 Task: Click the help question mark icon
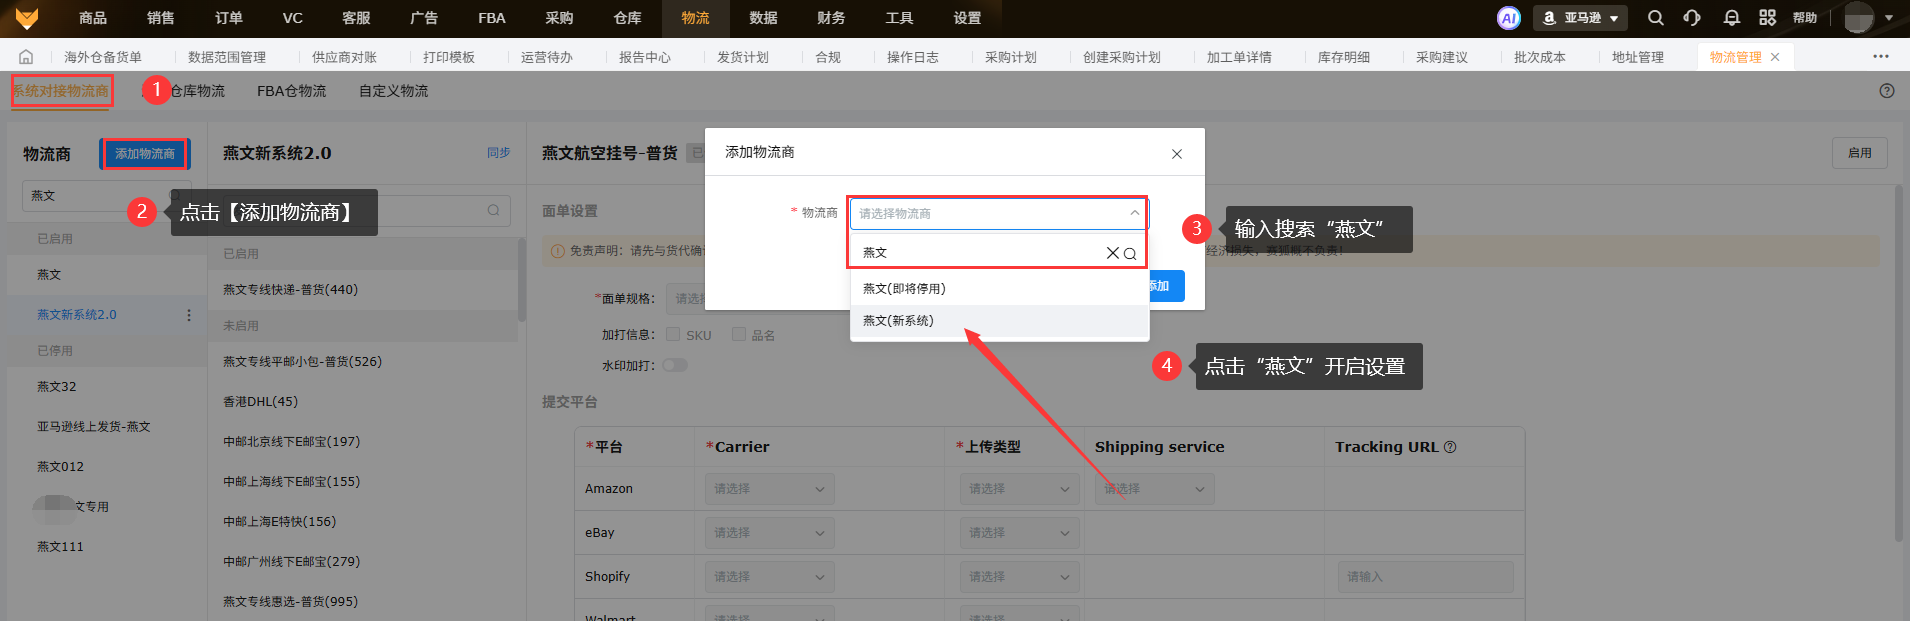[x=1886, y=91]
